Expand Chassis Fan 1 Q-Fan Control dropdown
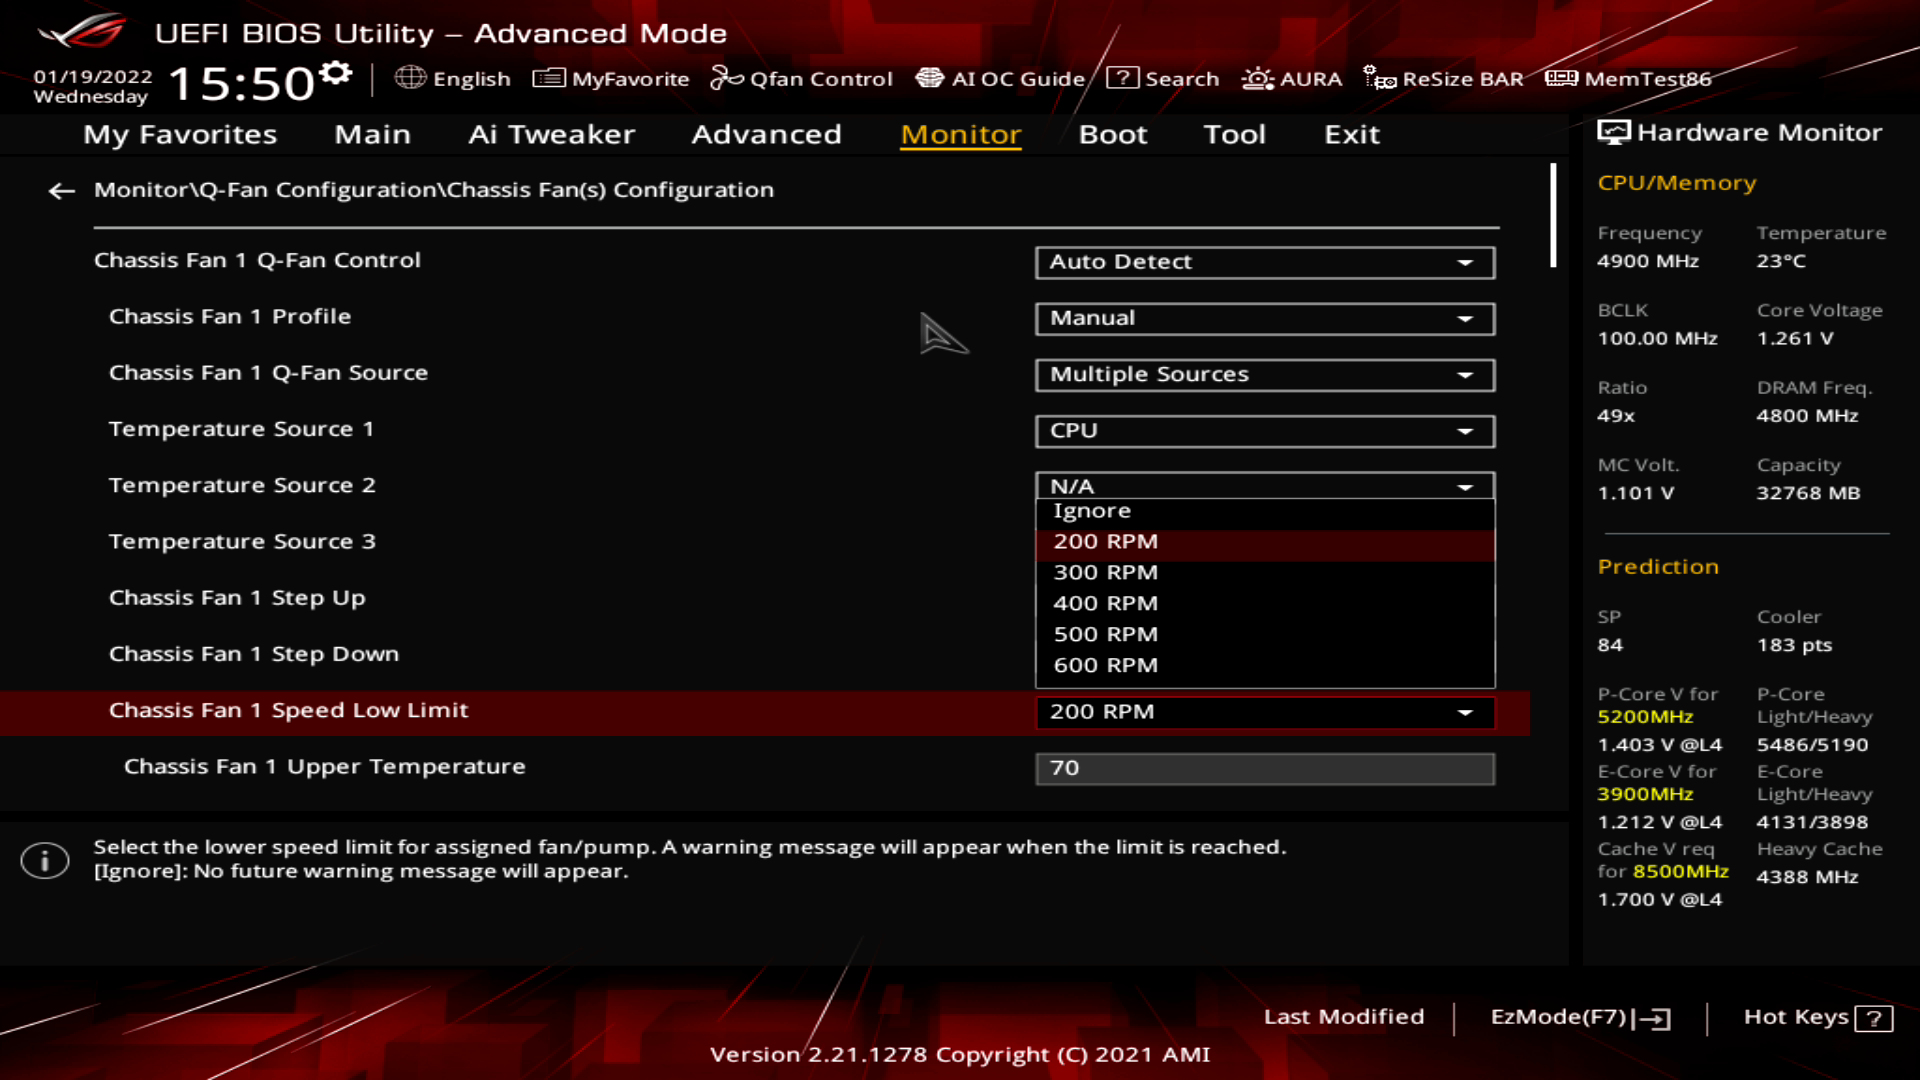 (1265, 262)
